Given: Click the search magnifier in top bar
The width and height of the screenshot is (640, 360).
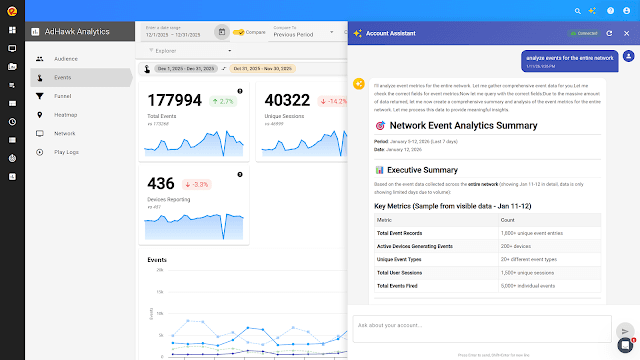Looking at the screenshot, I should click(x=578, y=11).
